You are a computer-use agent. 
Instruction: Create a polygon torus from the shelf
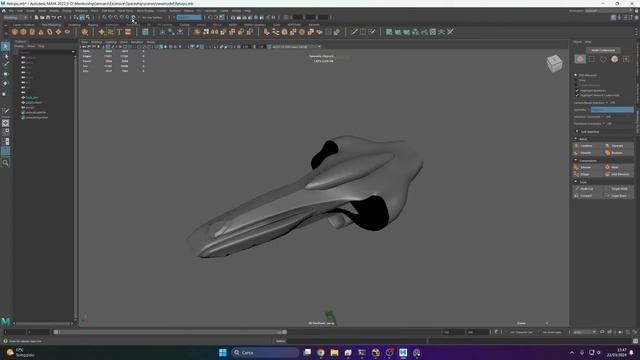(x=49, y=32)
